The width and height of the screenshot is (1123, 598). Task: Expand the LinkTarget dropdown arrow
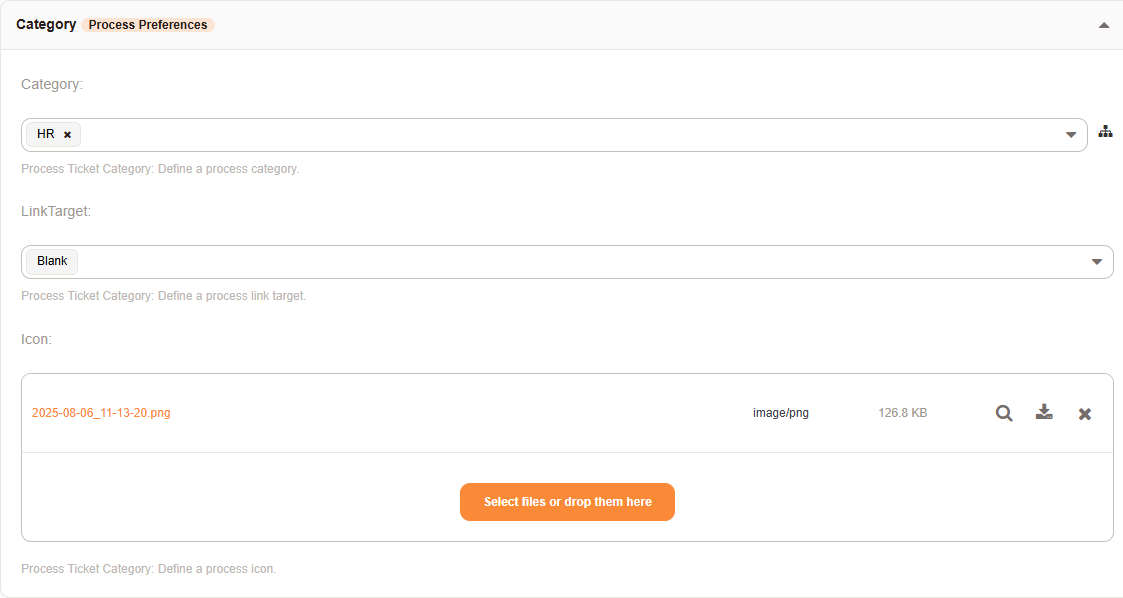(1097, 262)
